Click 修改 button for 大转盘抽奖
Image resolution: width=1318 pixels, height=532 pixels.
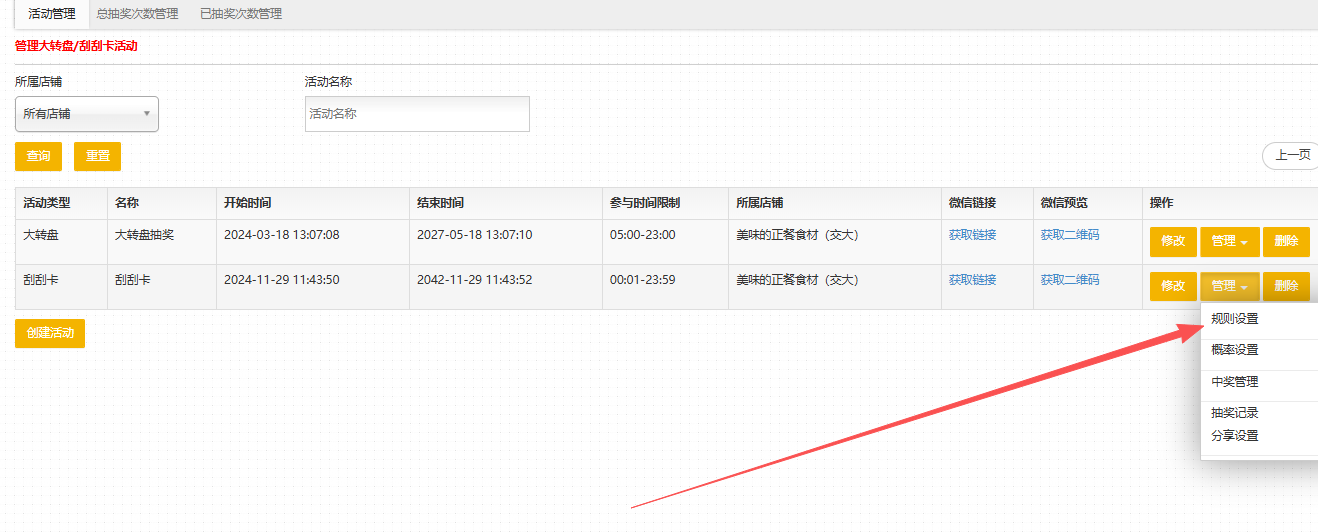[x=1173, y=241]
